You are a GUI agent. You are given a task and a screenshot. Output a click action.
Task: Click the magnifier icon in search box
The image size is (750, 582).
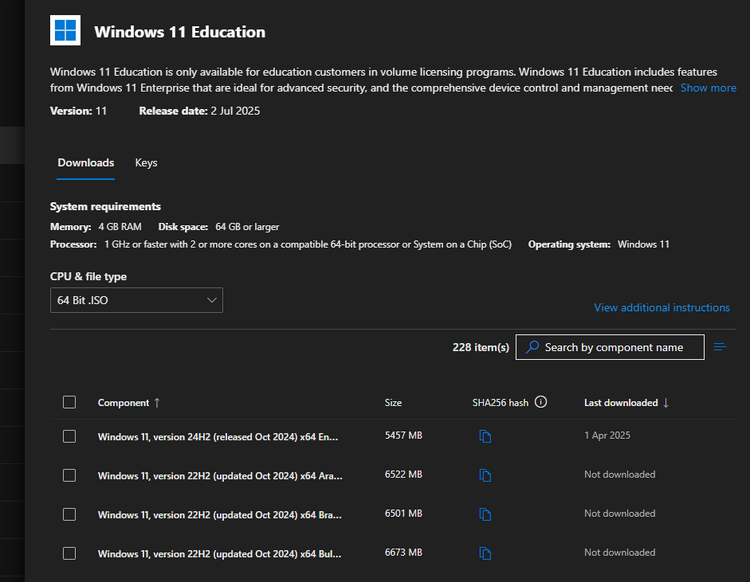[x=532, y=347]
